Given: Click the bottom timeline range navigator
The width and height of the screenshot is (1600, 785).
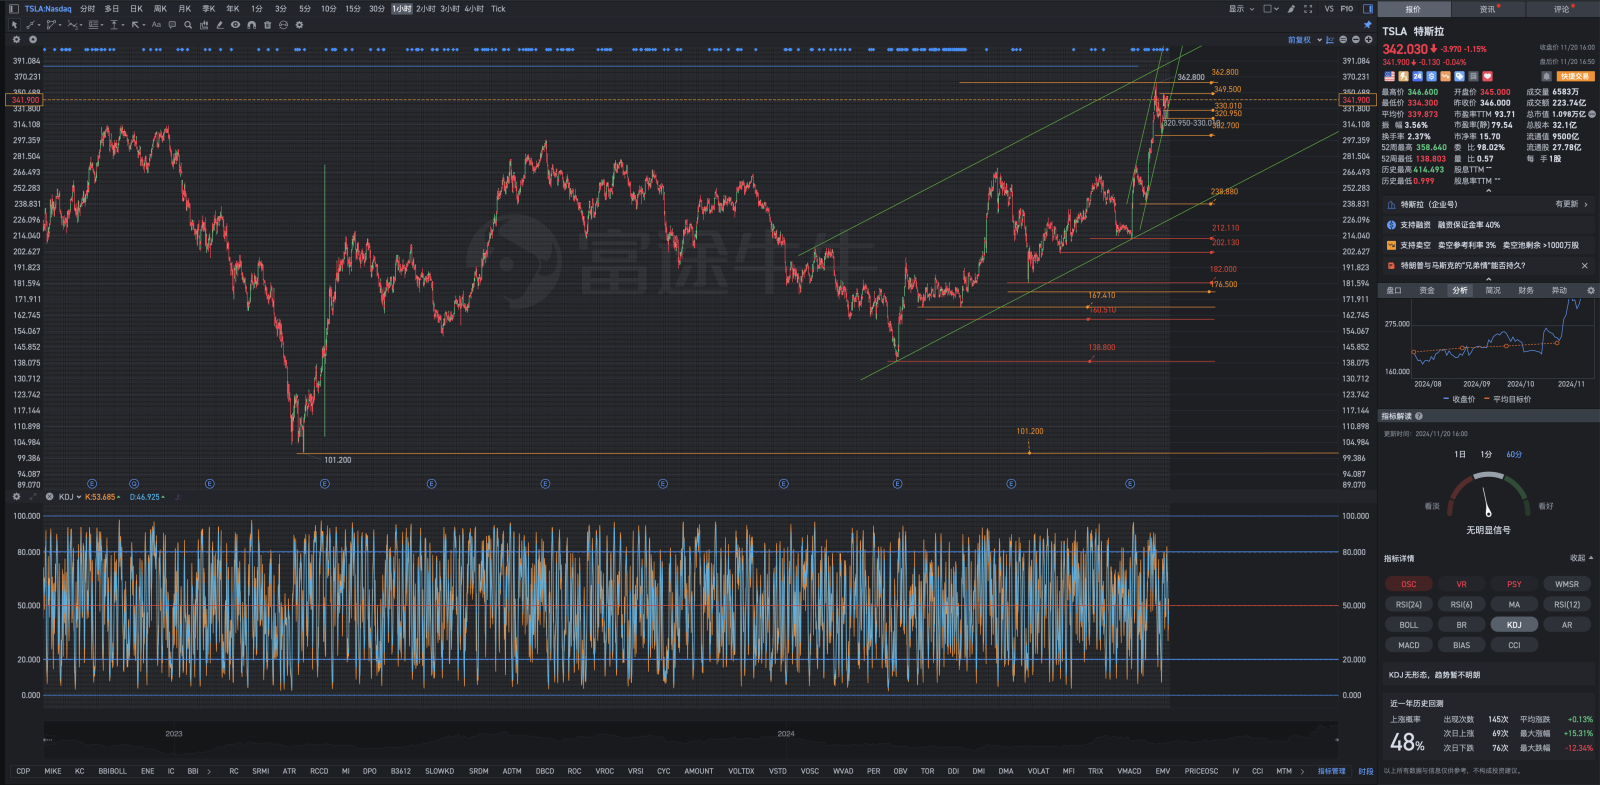Looking at the screenshot, I should click(690, 739).
